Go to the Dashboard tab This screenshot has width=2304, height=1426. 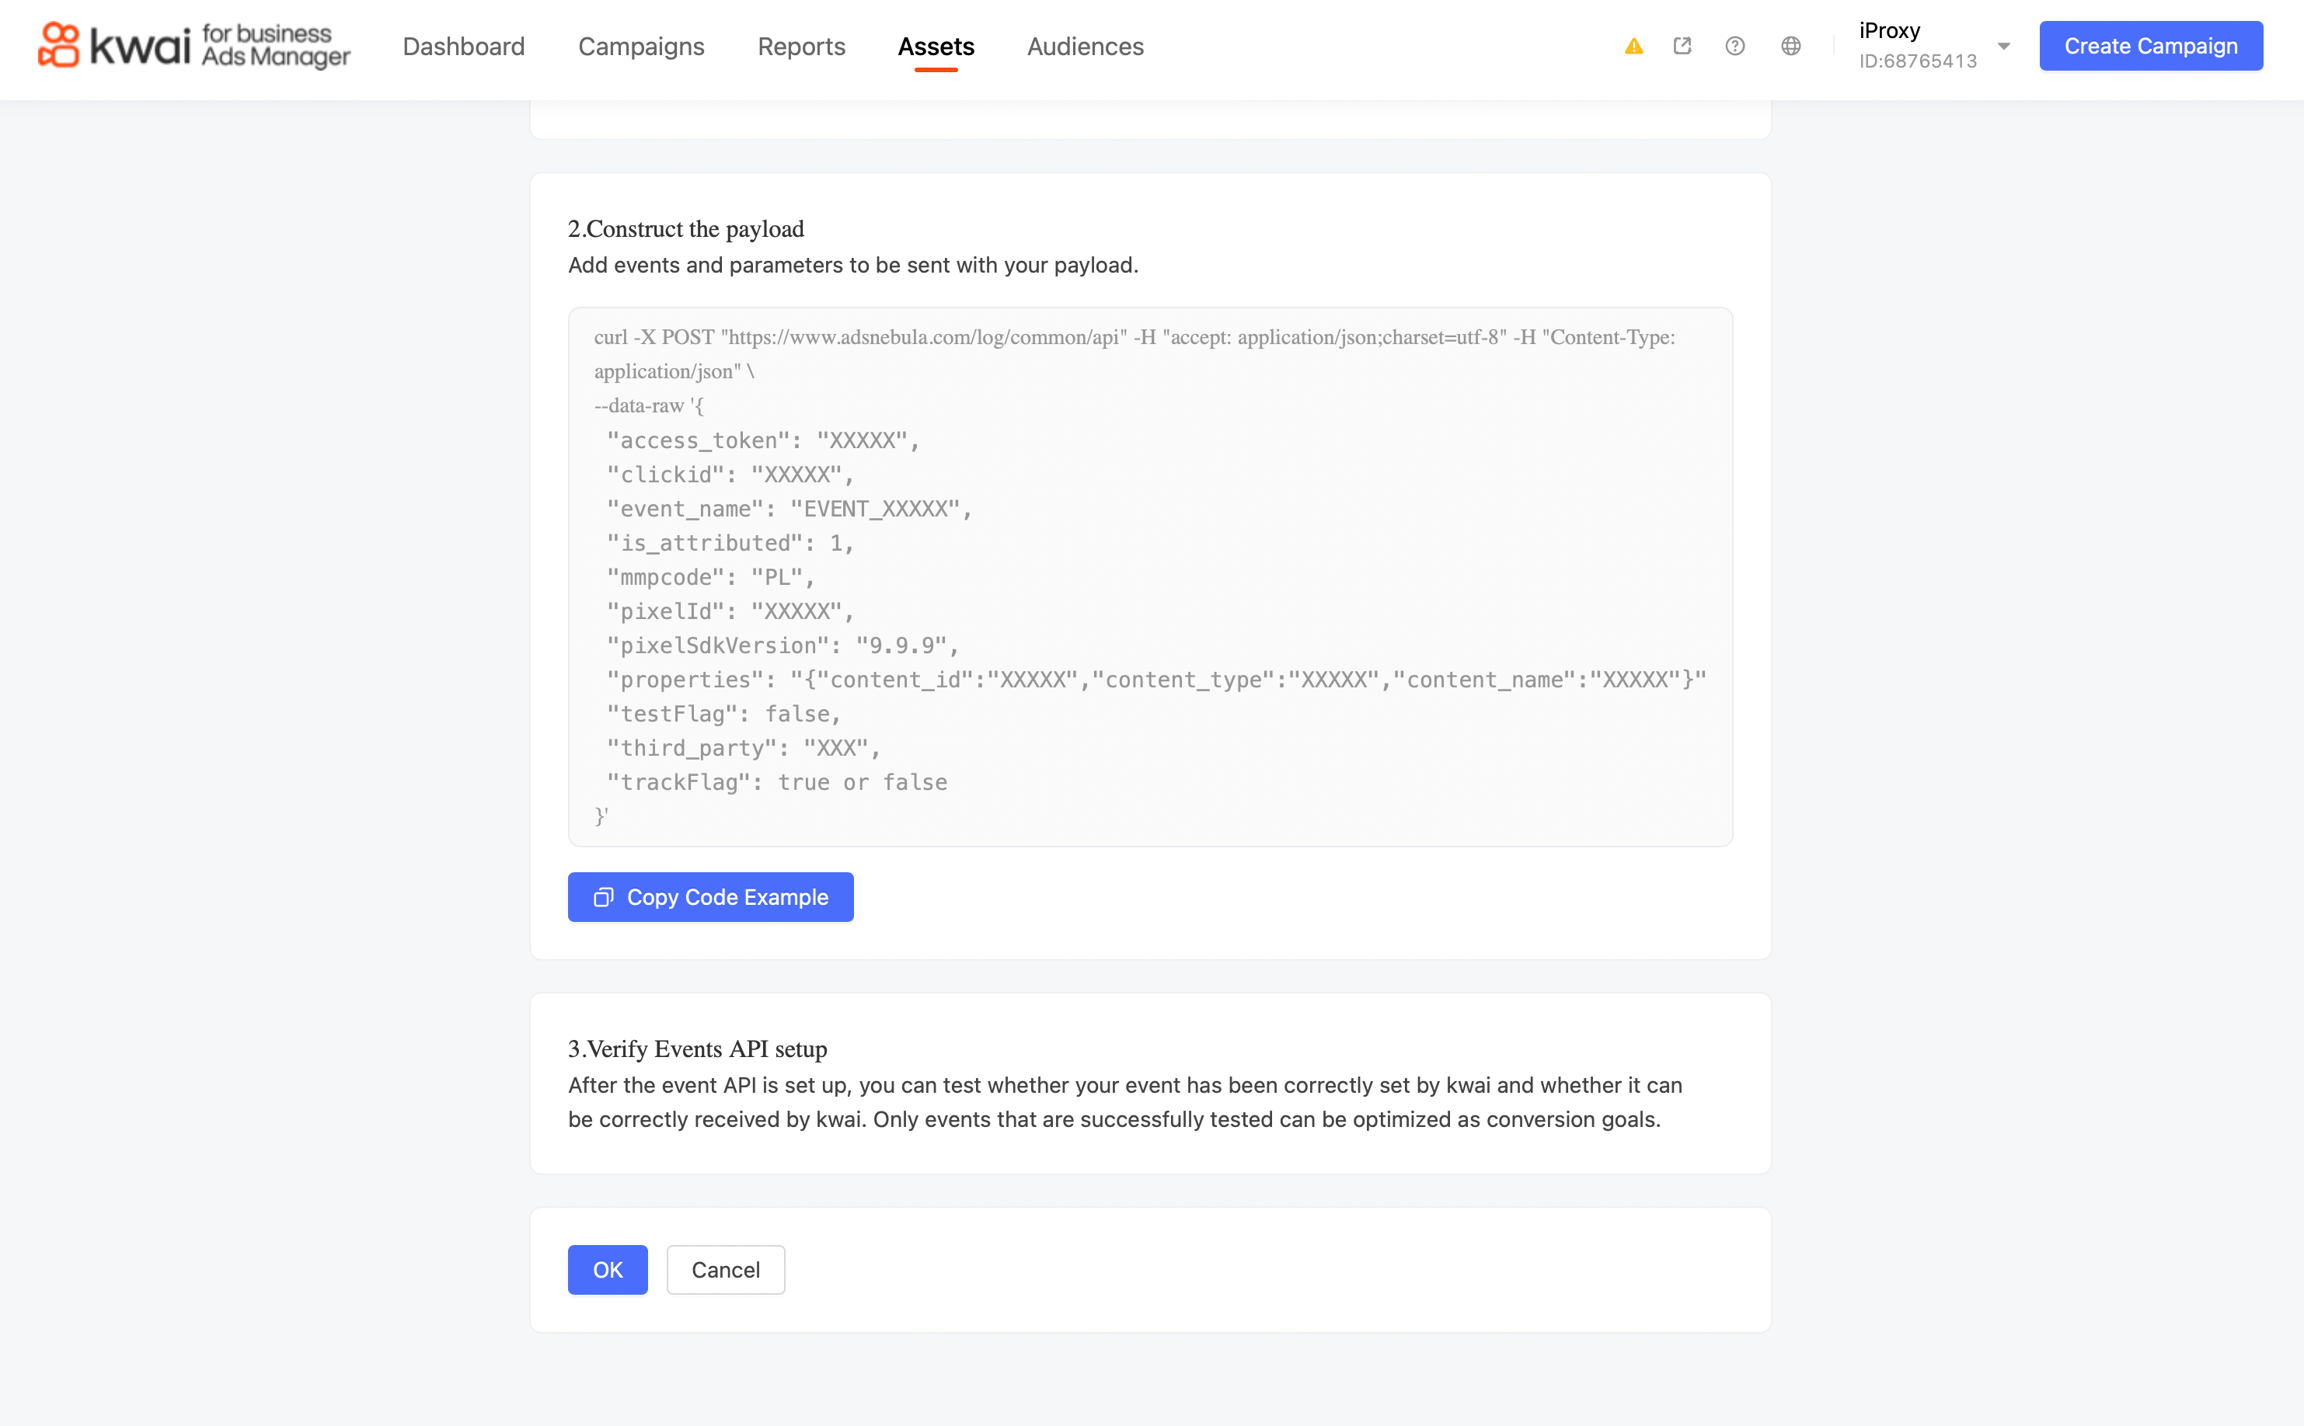click(463, 46)
